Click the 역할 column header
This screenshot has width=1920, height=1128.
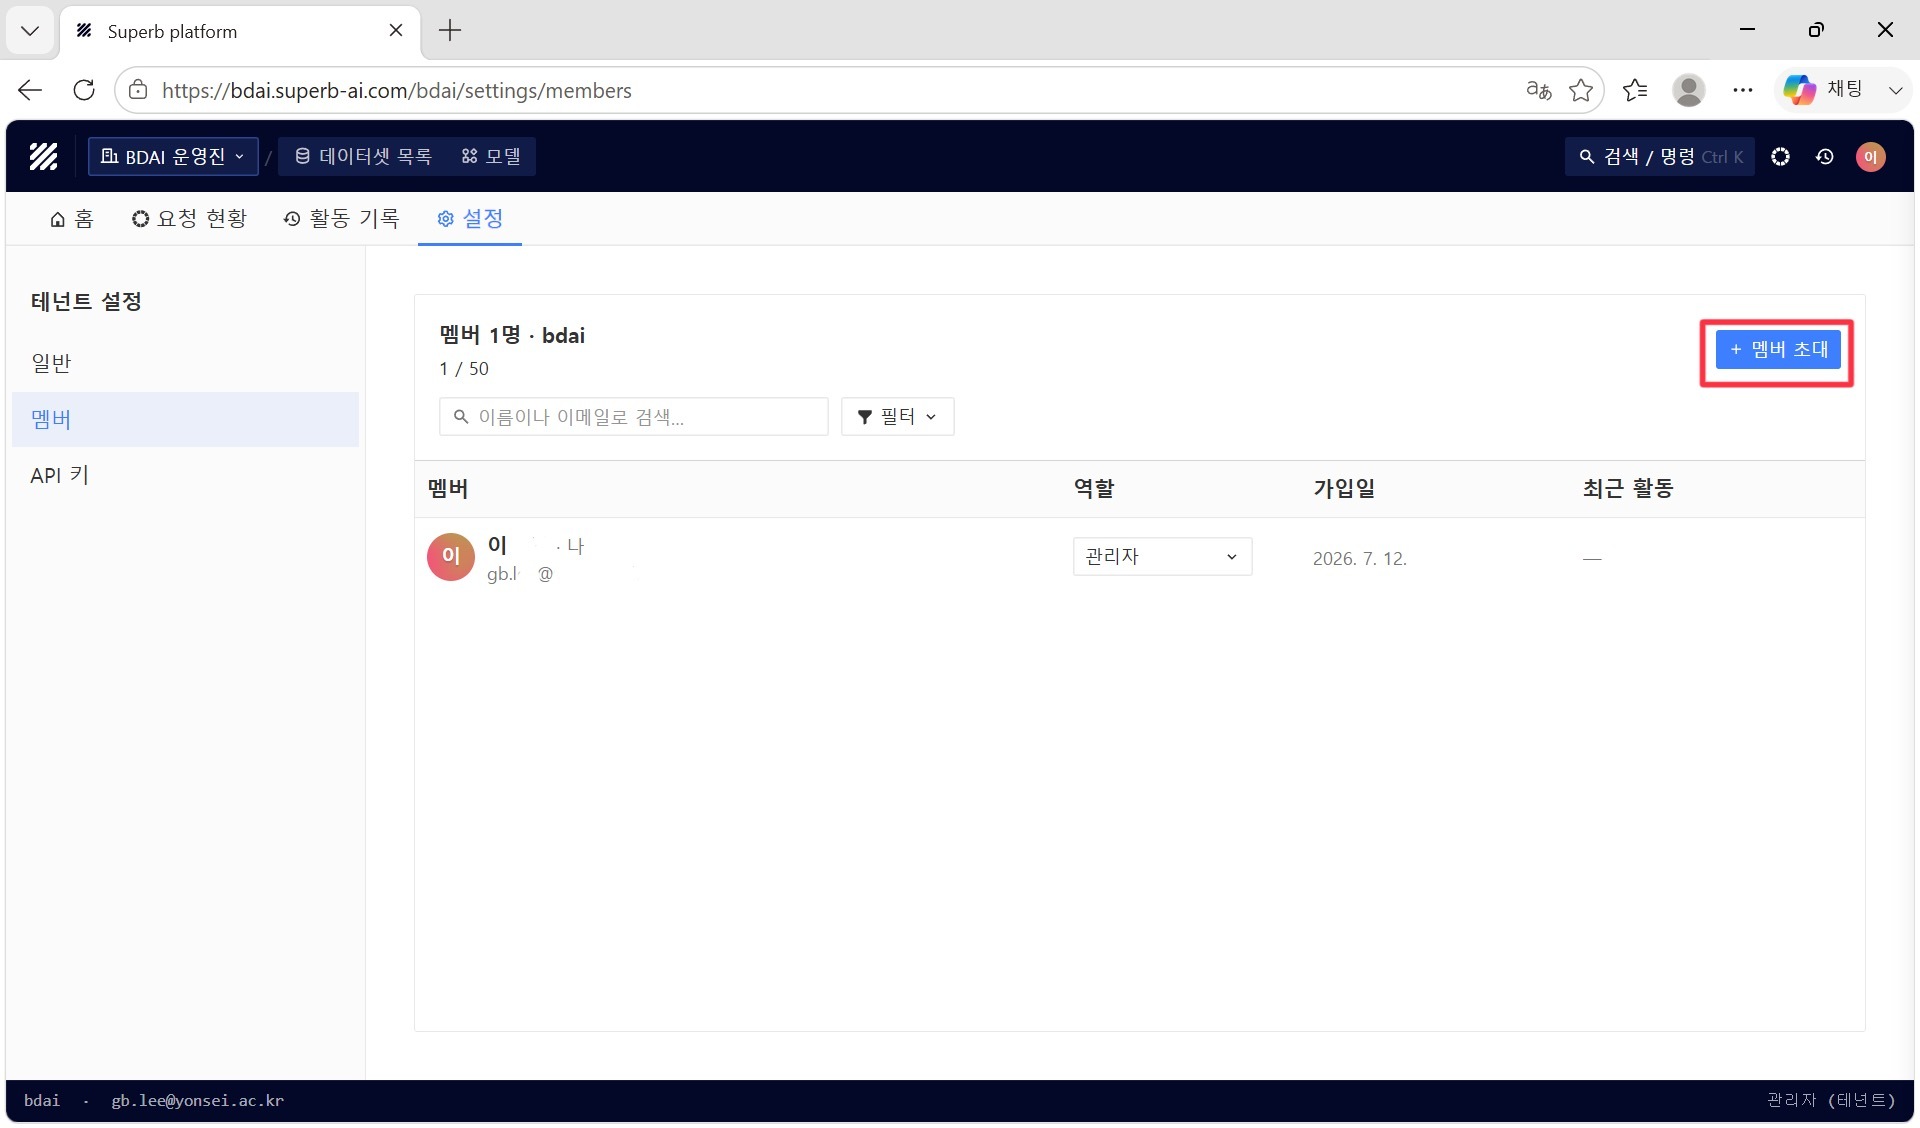pos(1094,488)
